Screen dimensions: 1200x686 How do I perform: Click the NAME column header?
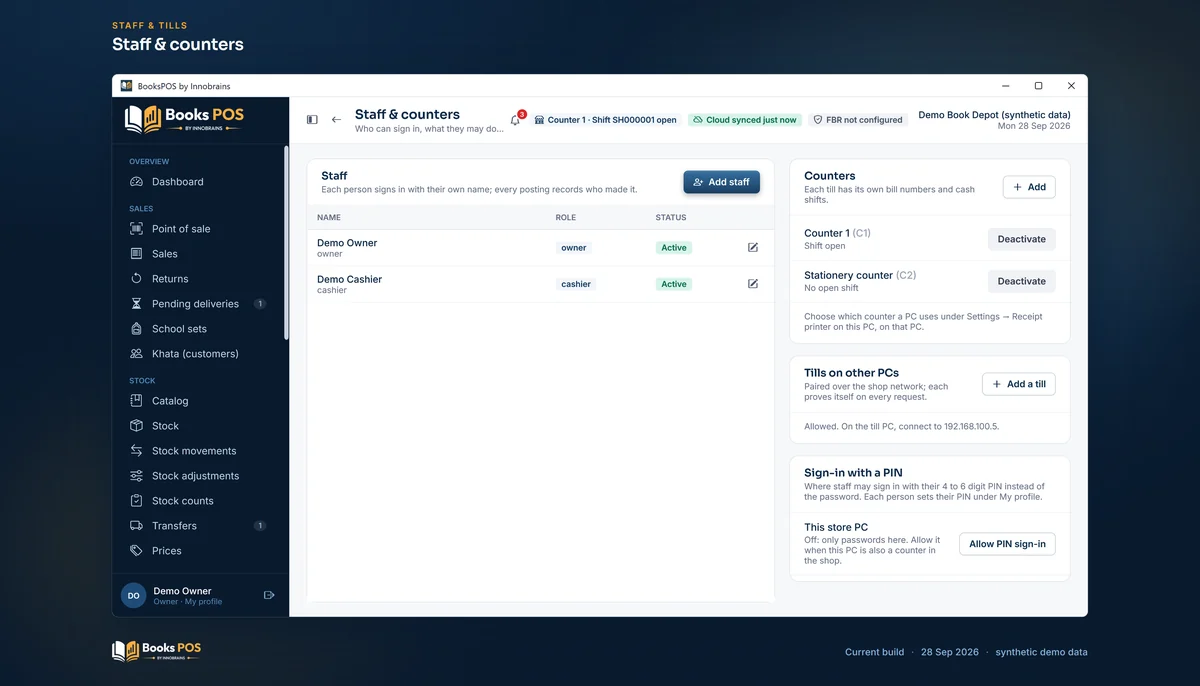329,217
